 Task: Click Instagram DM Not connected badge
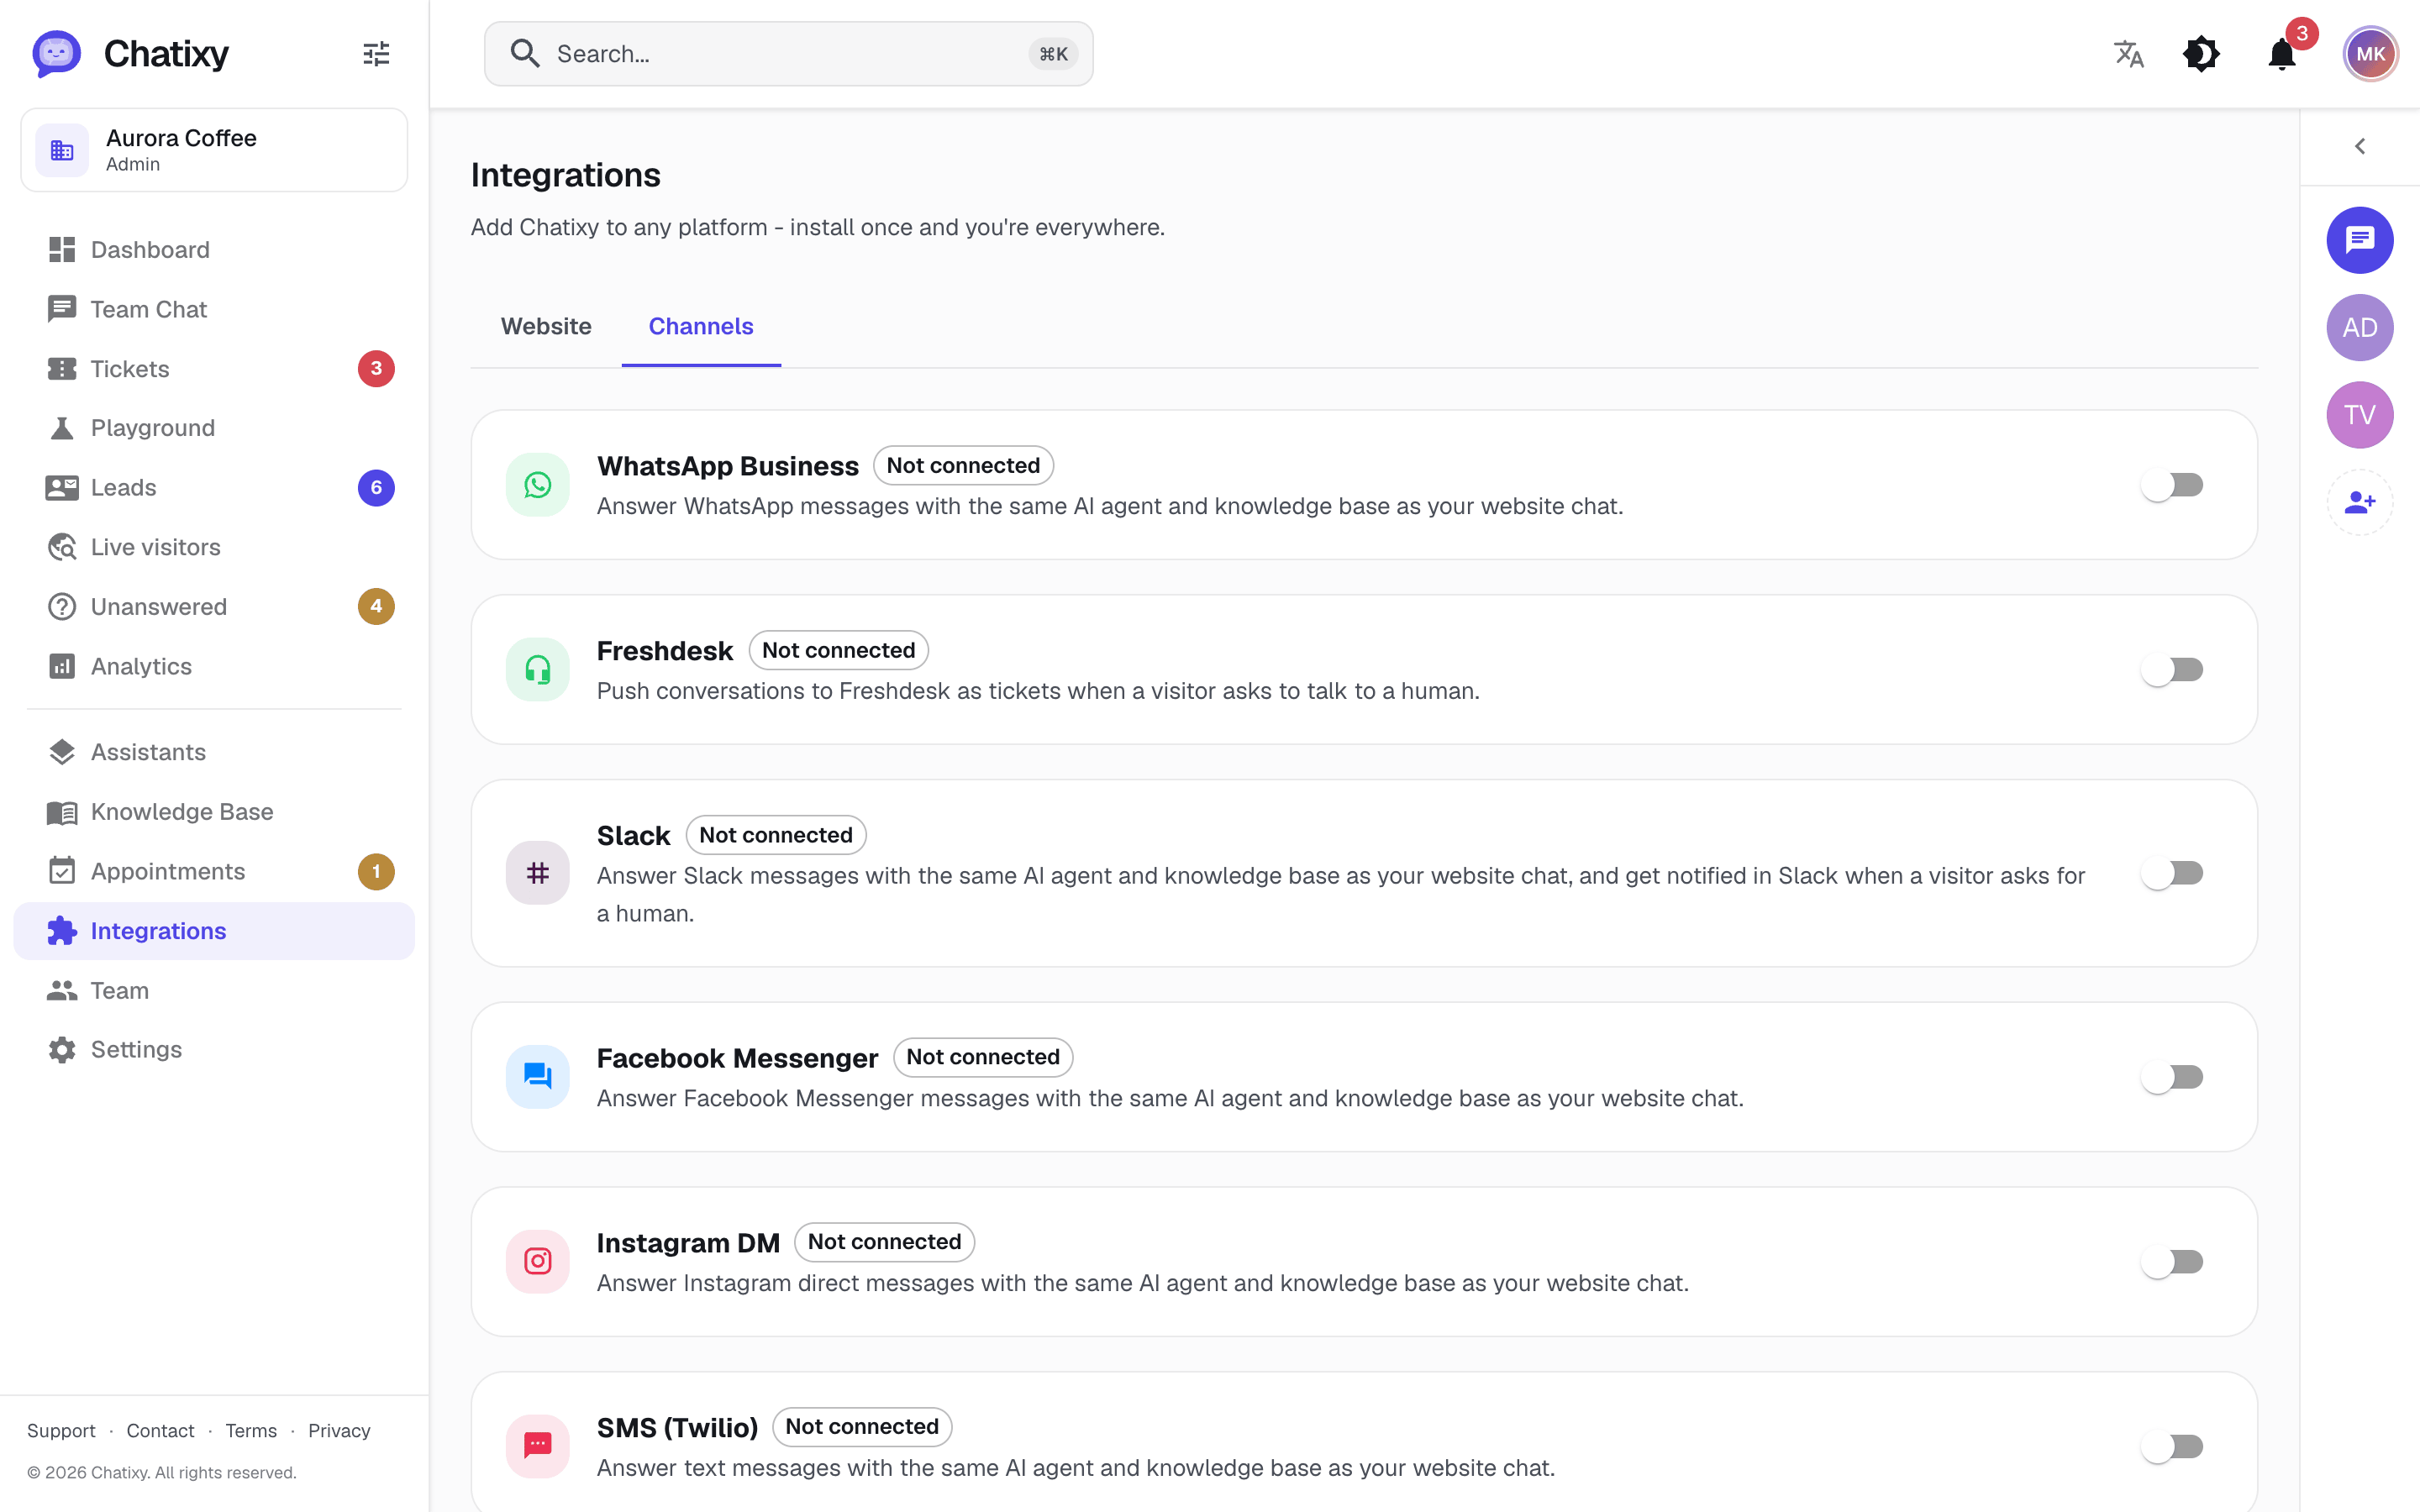884,1242
